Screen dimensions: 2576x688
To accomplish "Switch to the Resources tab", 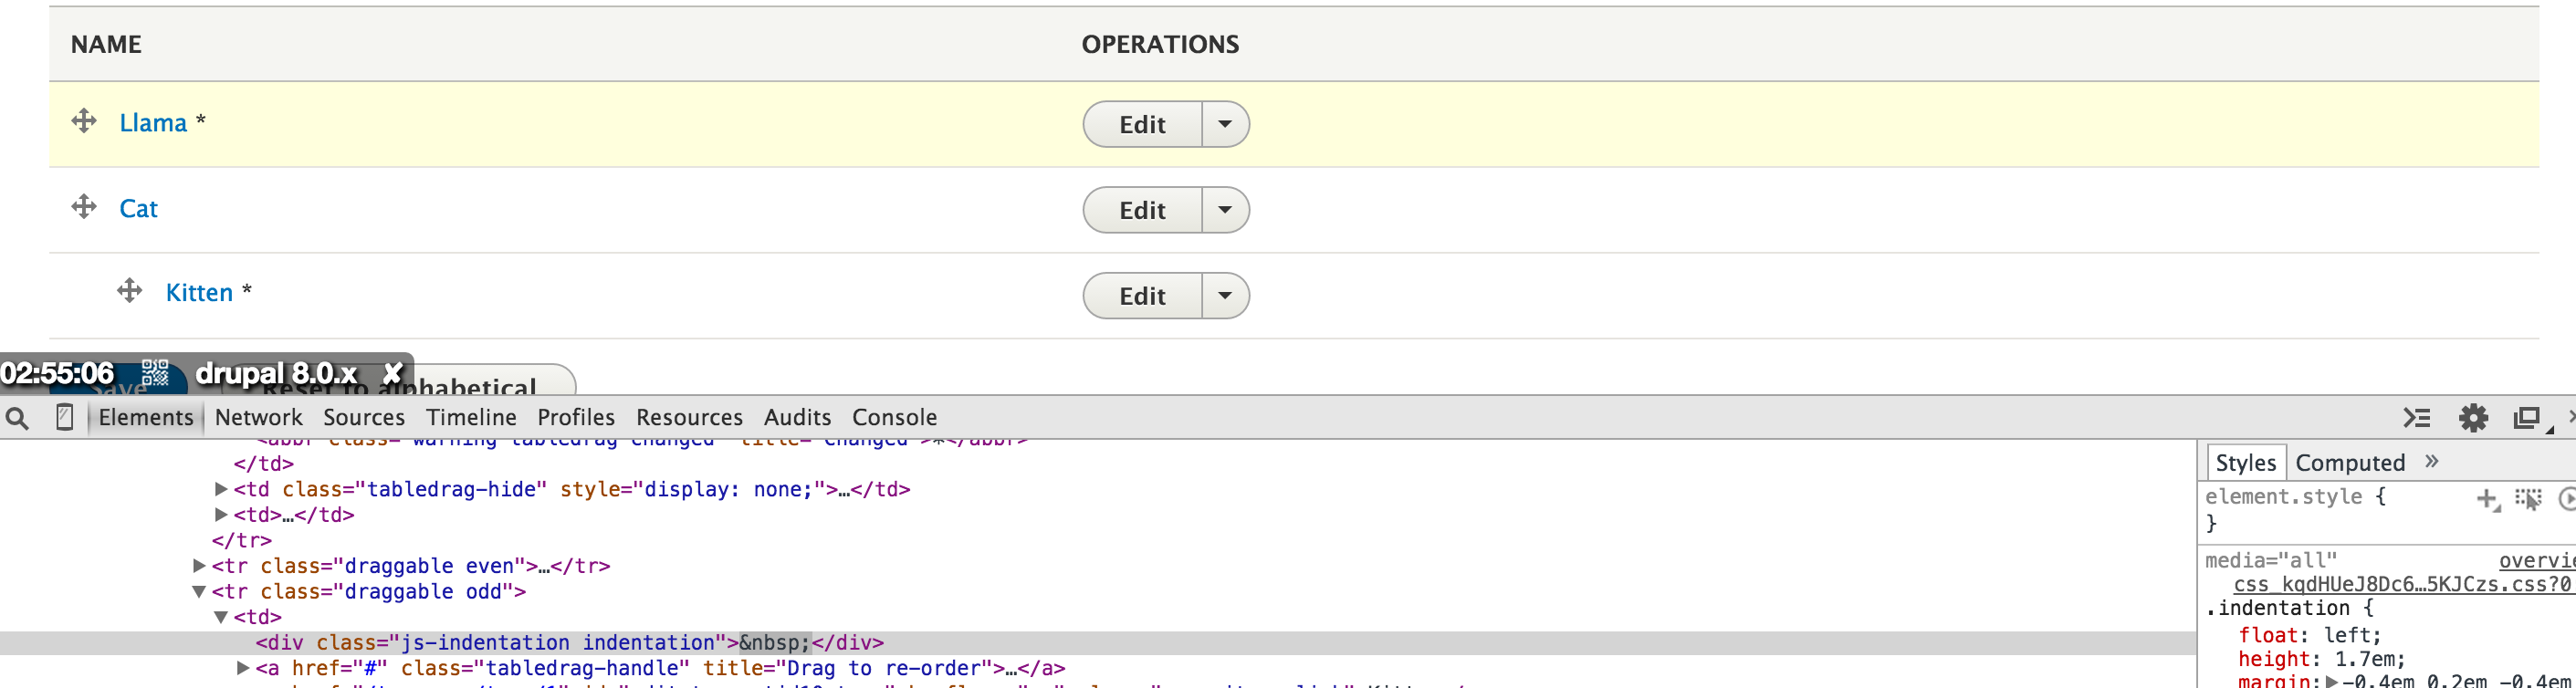I will click(x=689, y=417).
